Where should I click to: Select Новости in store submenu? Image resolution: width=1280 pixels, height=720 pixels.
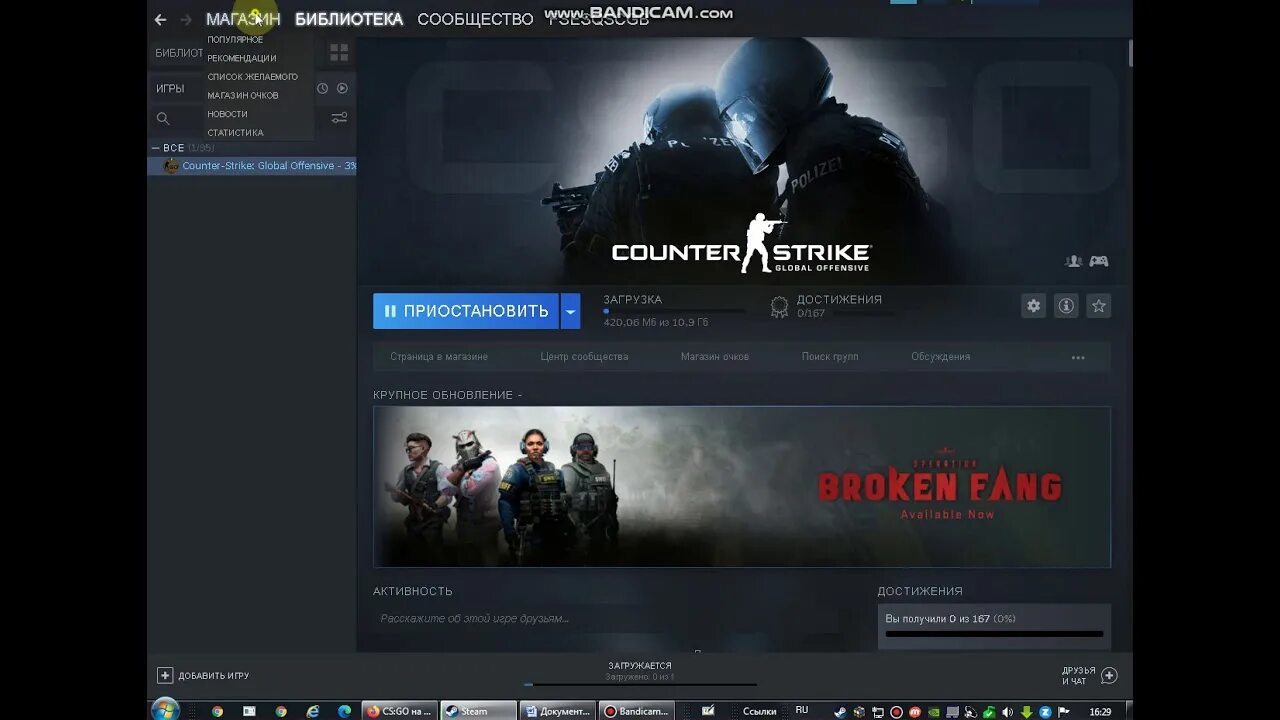point(227,114)
